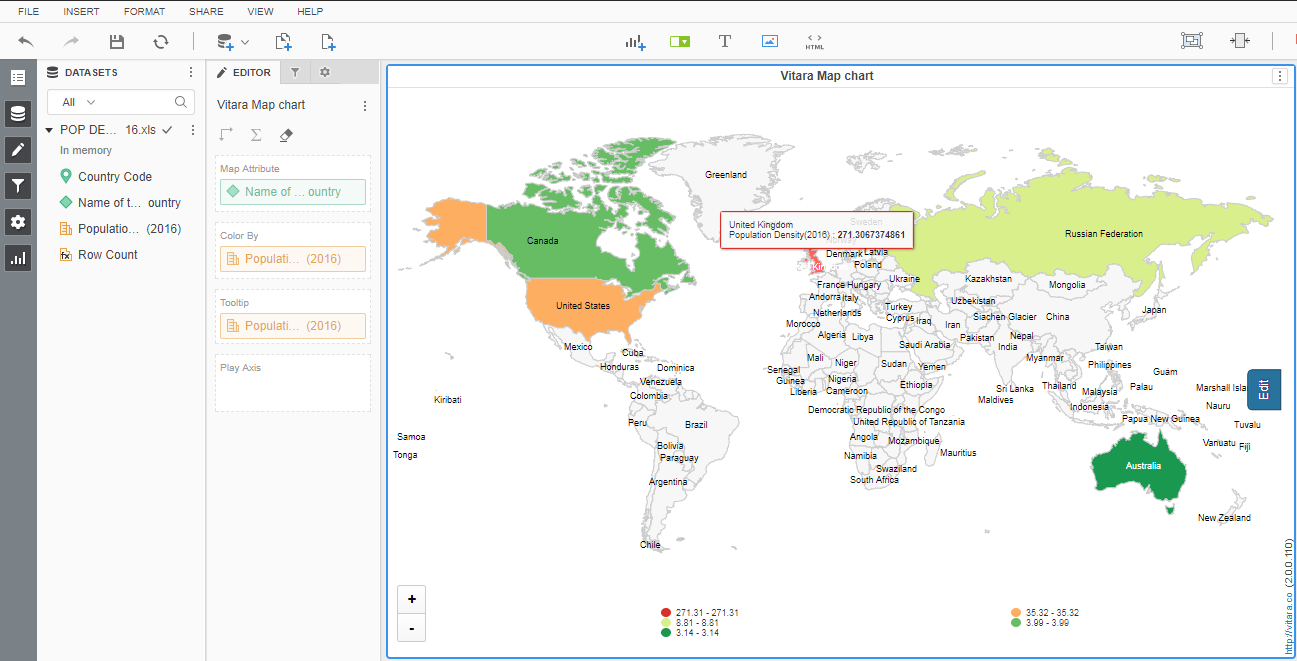Add a new chapter from toolbar
Viewport: 1297px width, 661px height.
[284, 41]
